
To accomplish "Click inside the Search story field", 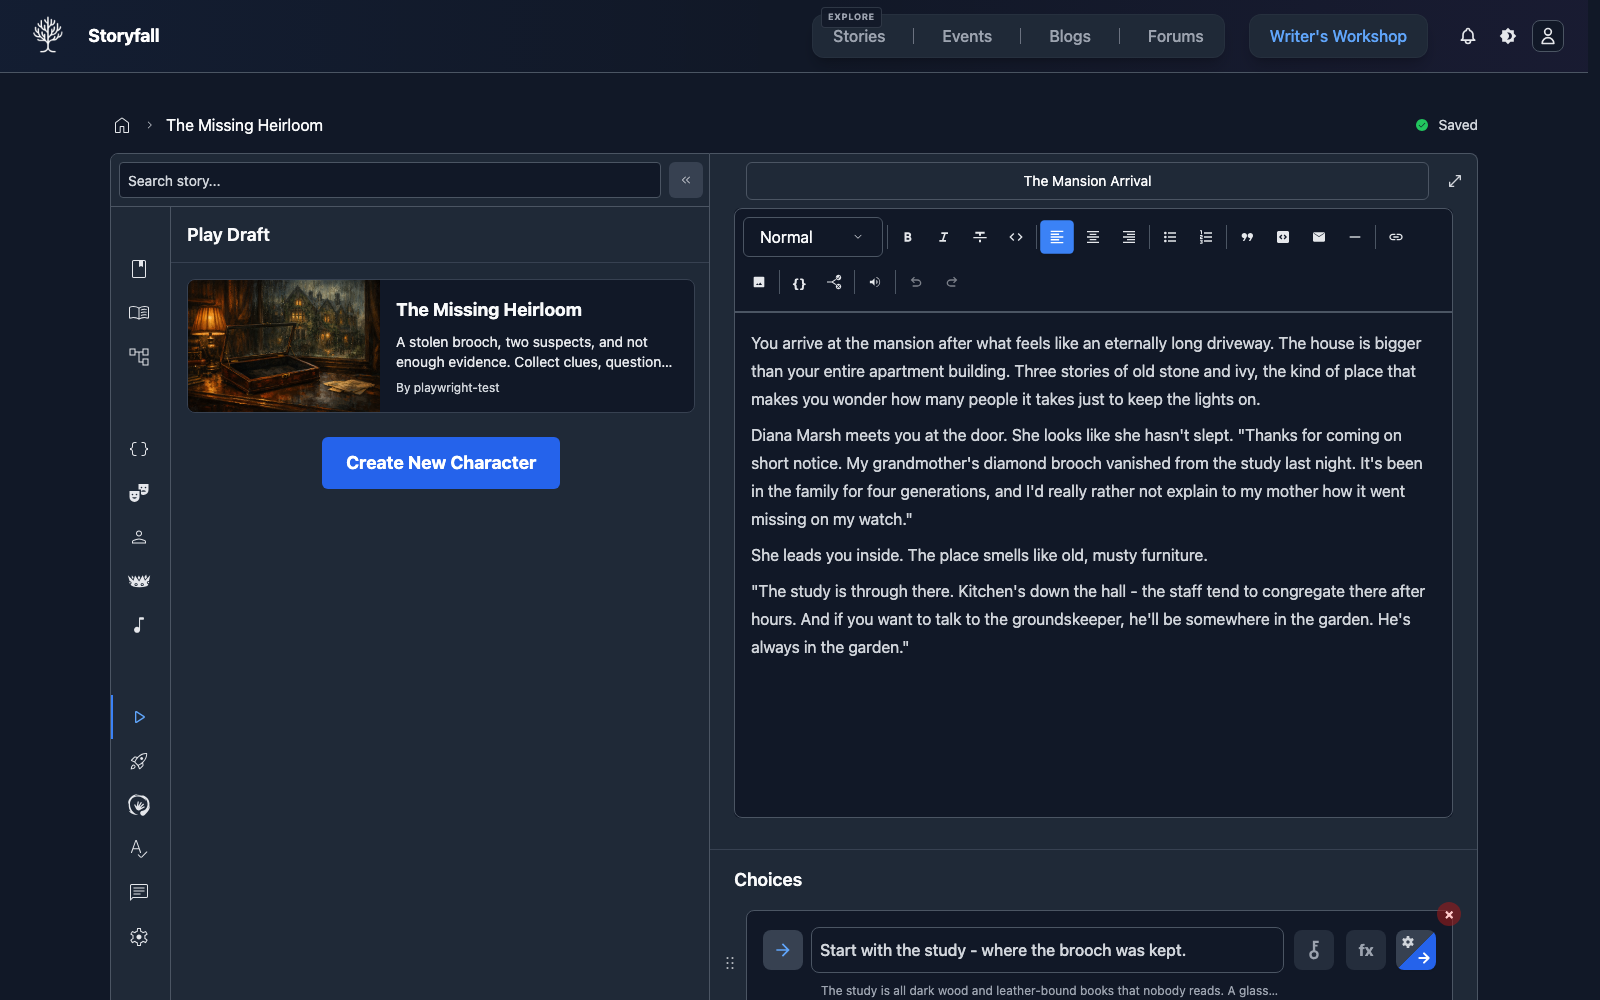I will click(x=390, y=180).
